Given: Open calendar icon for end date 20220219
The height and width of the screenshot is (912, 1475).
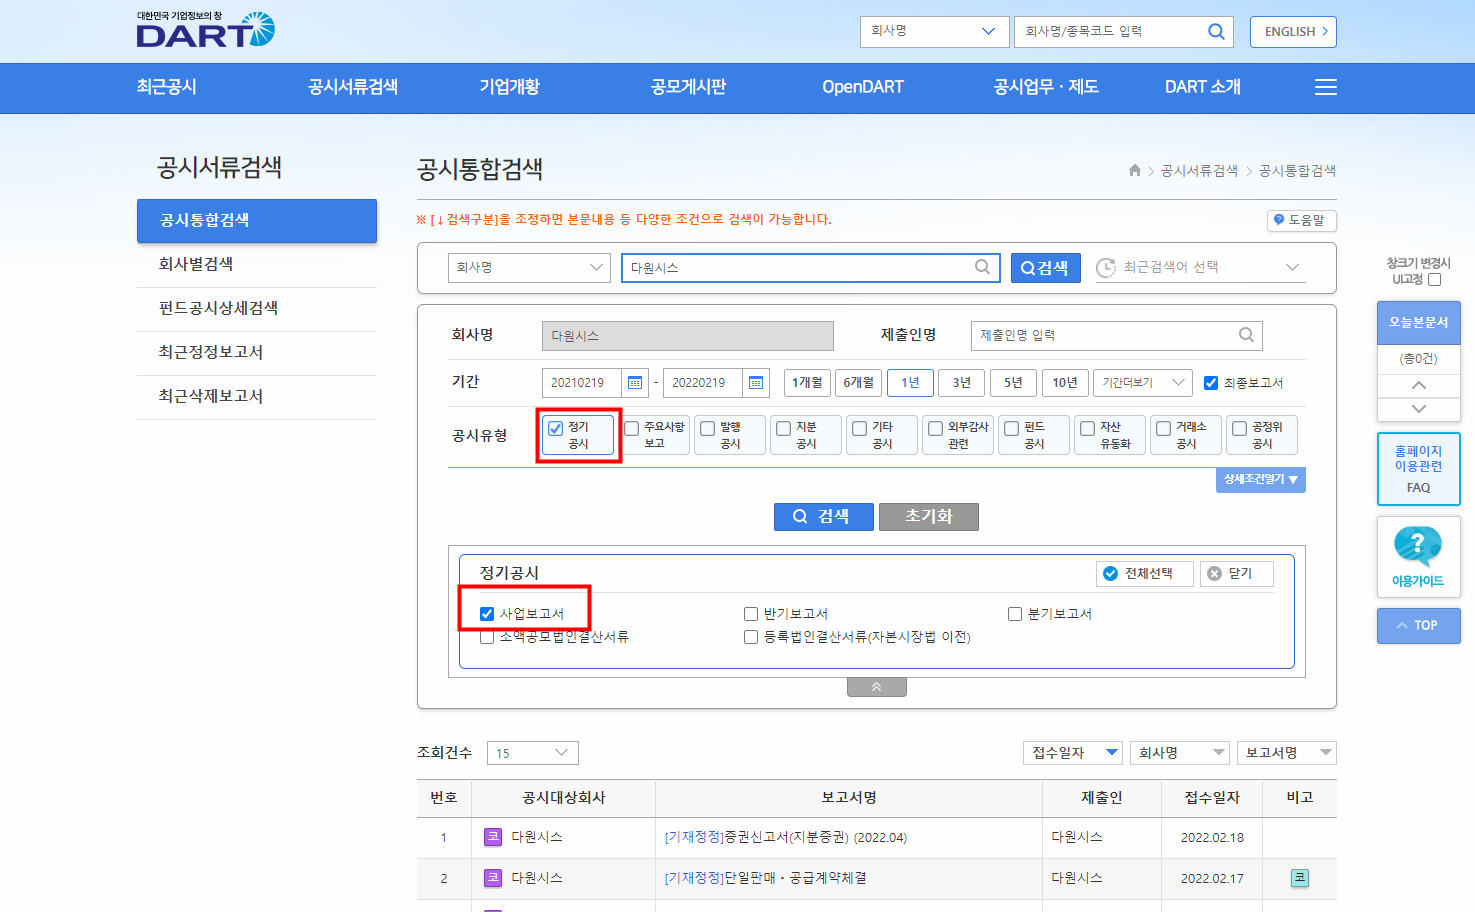Looking at the screenshot, I should tap(756, 382).
